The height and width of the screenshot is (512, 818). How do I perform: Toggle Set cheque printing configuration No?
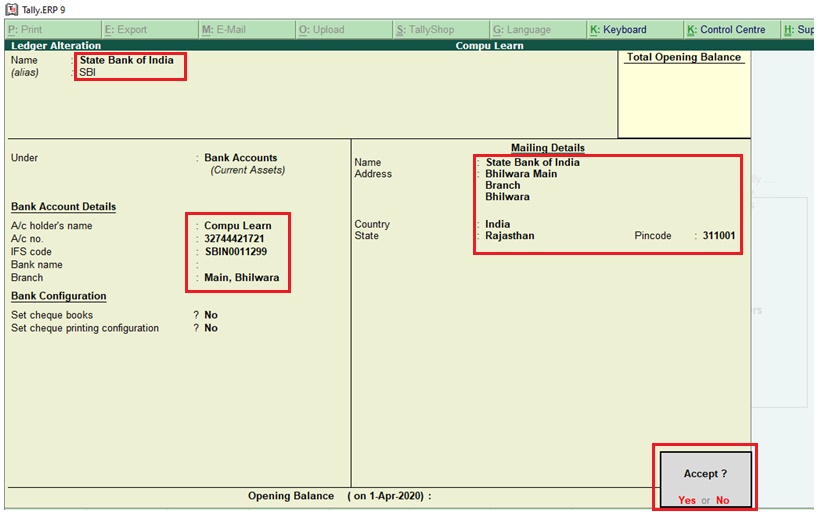click(x=211, y=328)
